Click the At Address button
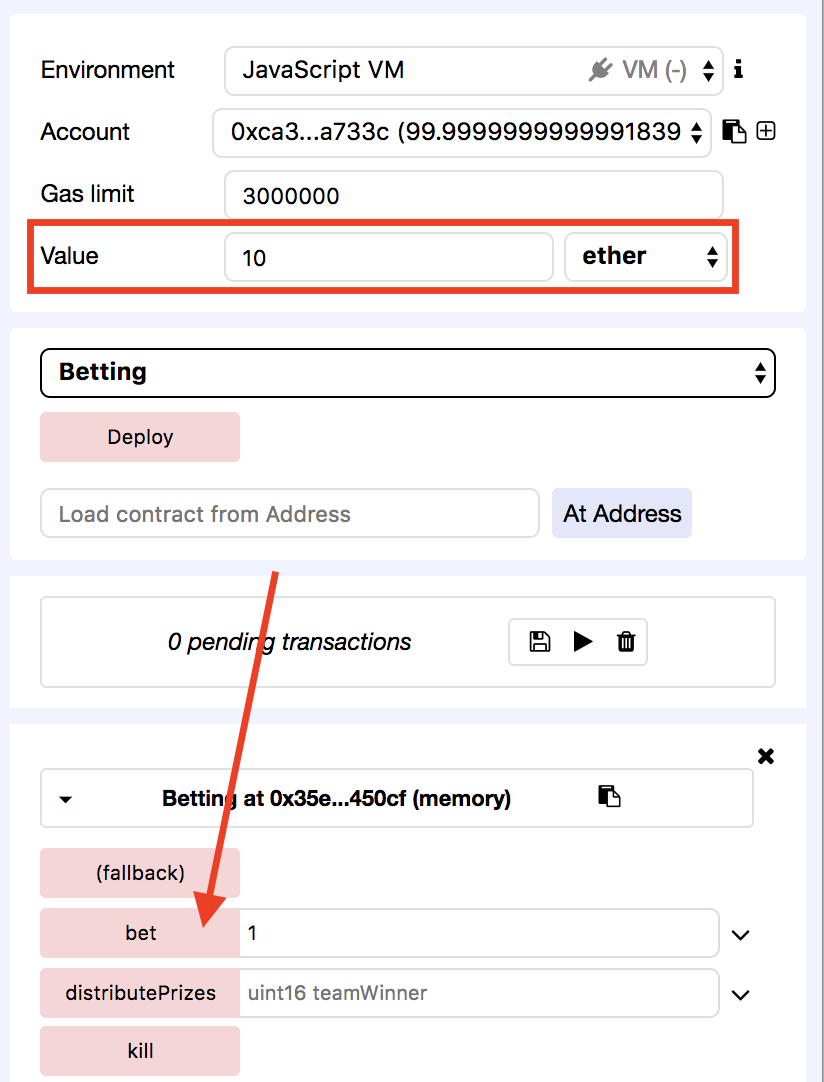Image resolution: width=824 pixels, height=1082 pixels. (622, 513)
